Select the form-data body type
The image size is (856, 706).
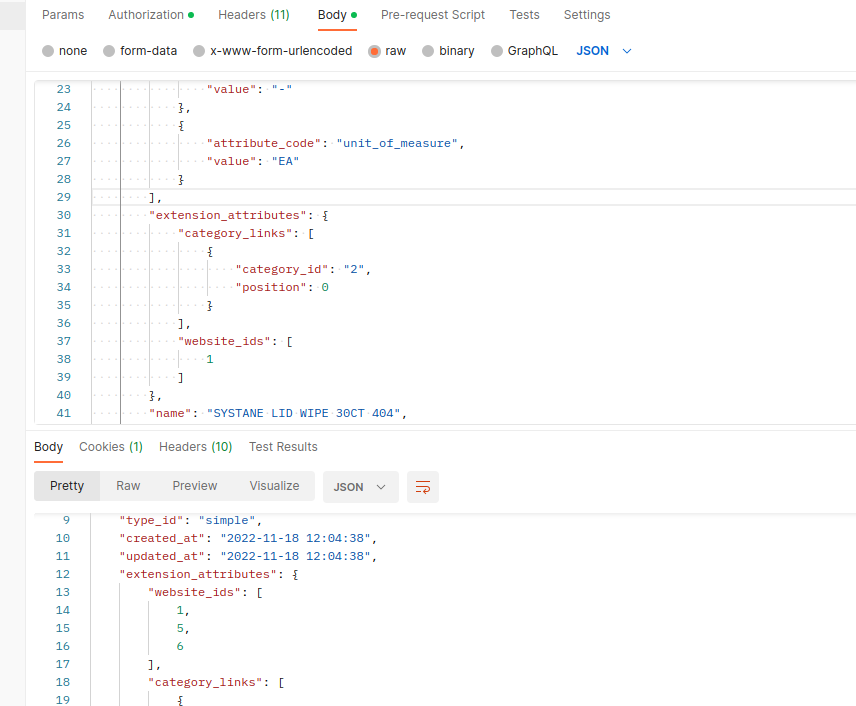(140, 51)
